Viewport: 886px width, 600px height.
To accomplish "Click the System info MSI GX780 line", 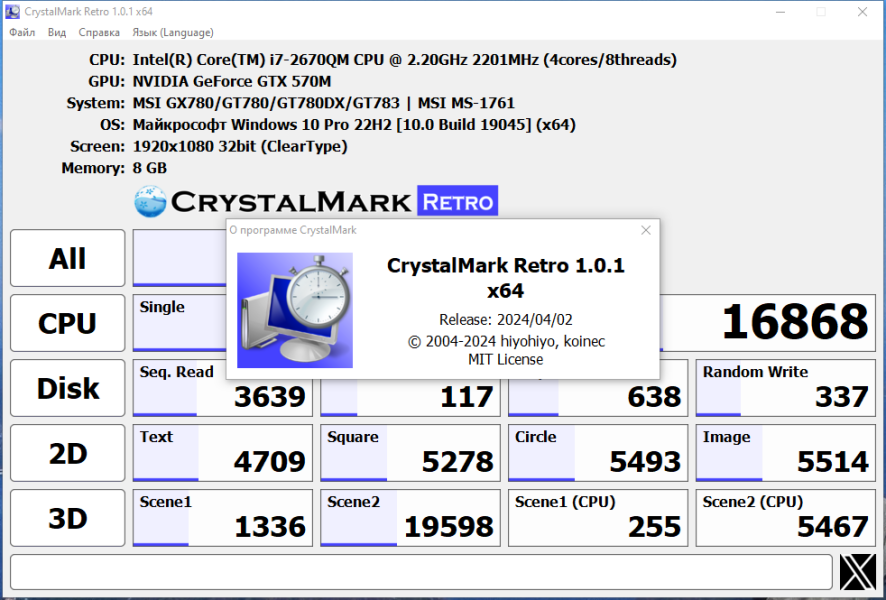I will click(x=323, y=103).
